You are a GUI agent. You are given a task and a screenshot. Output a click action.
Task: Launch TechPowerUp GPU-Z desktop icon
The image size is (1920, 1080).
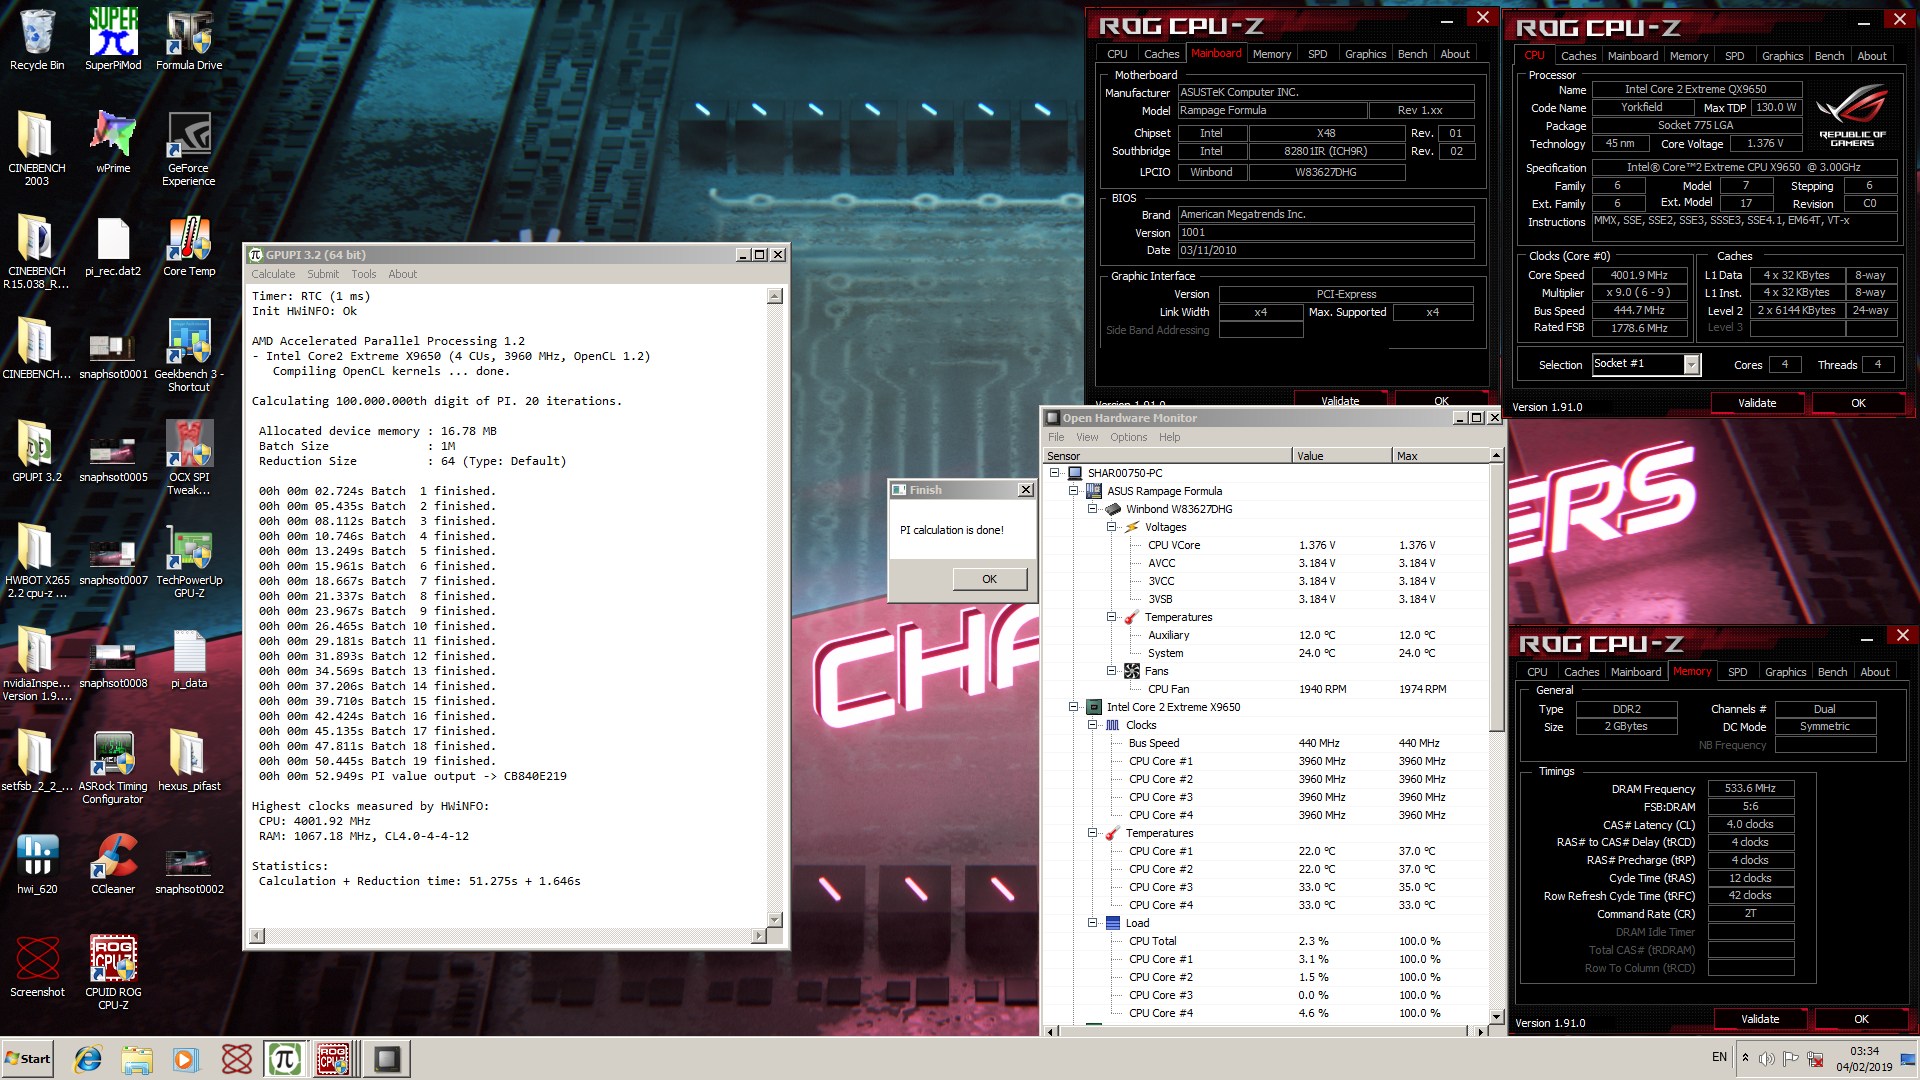189,561
